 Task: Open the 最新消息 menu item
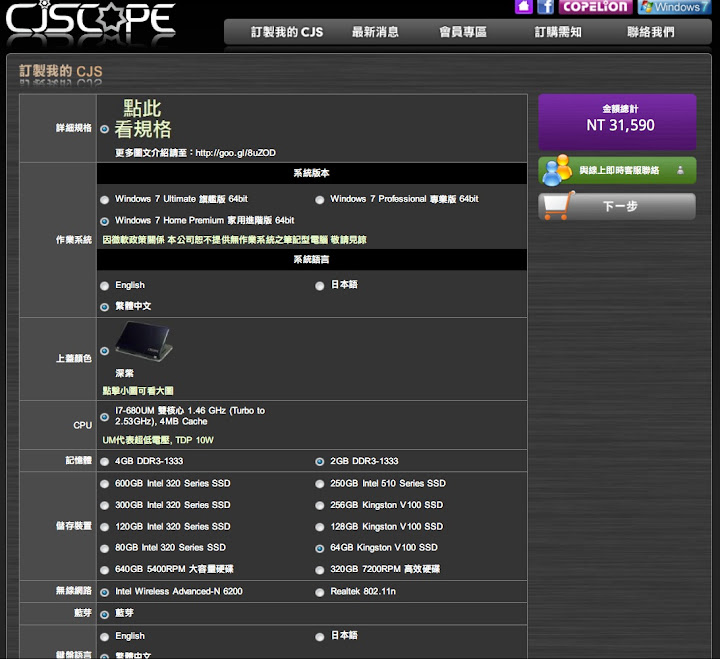click(375, 32)
